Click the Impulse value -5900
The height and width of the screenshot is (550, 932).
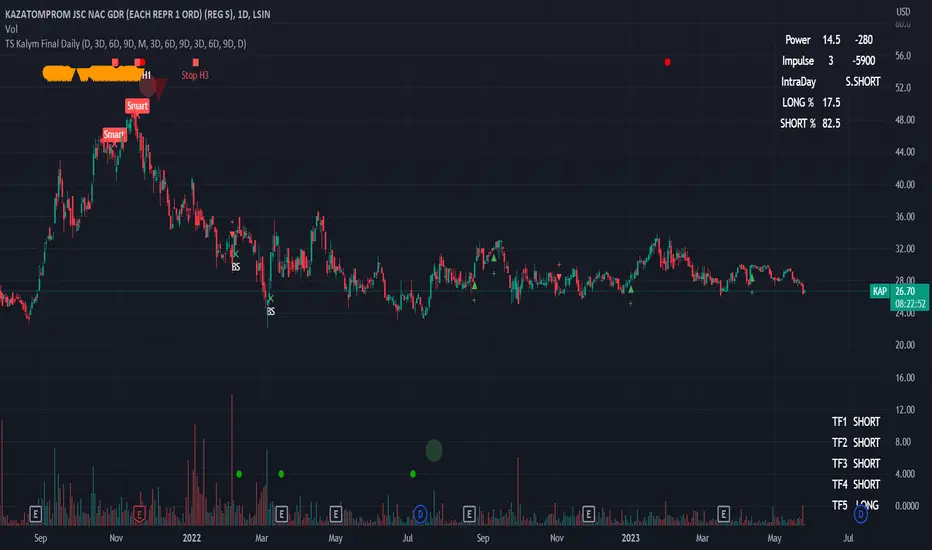tap(864, 61)
